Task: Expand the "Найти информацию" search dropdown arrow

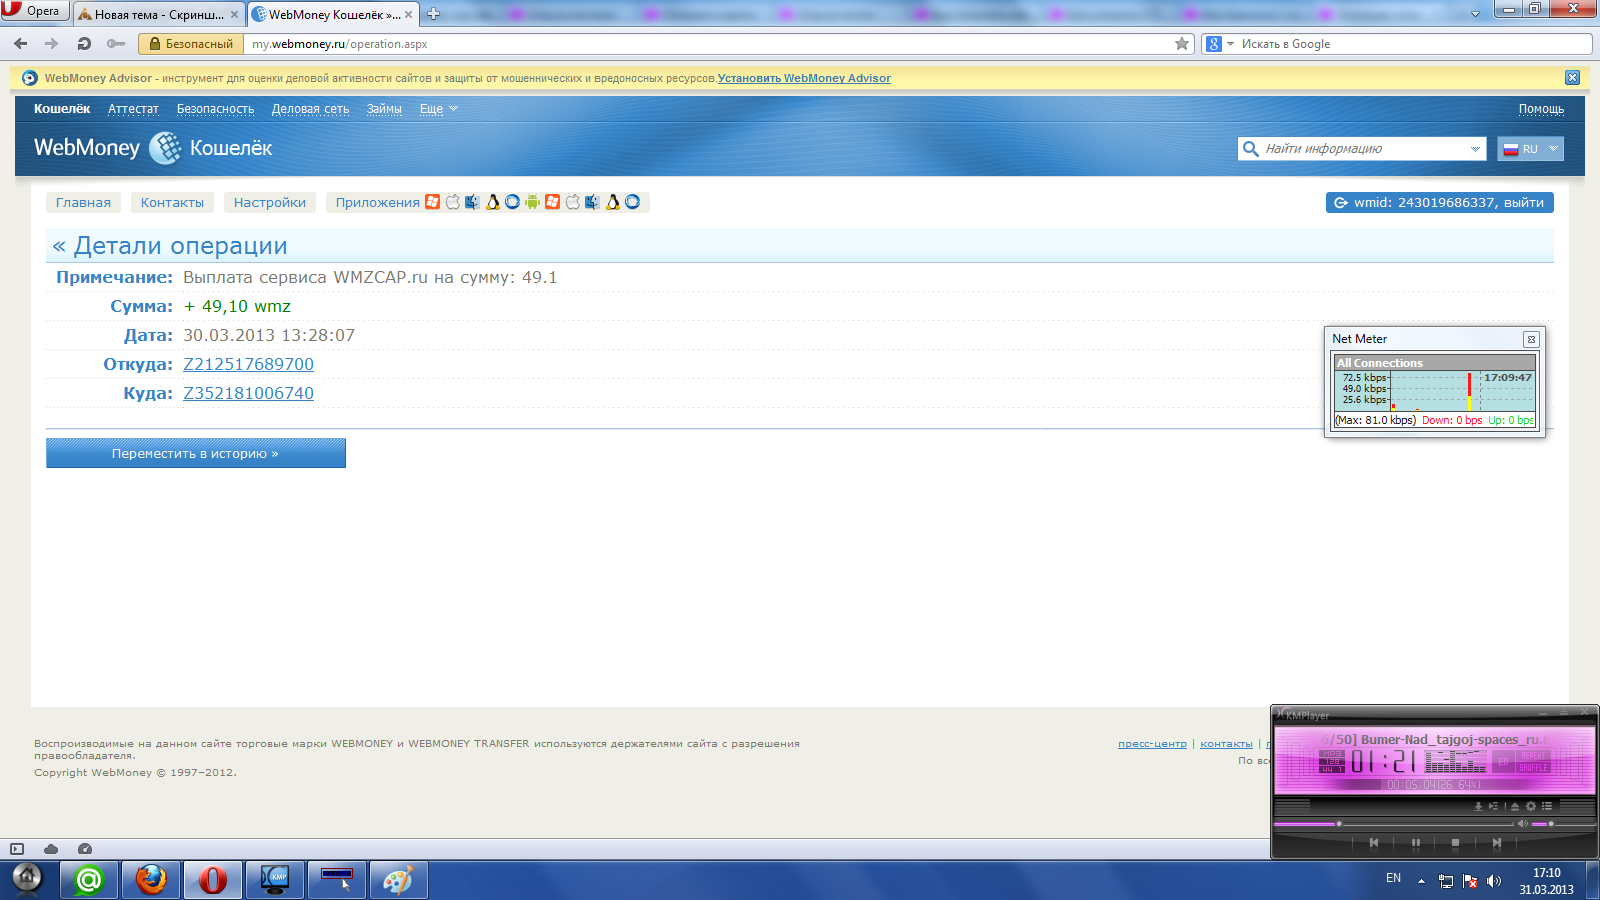Action: (x=1475, y=149)
